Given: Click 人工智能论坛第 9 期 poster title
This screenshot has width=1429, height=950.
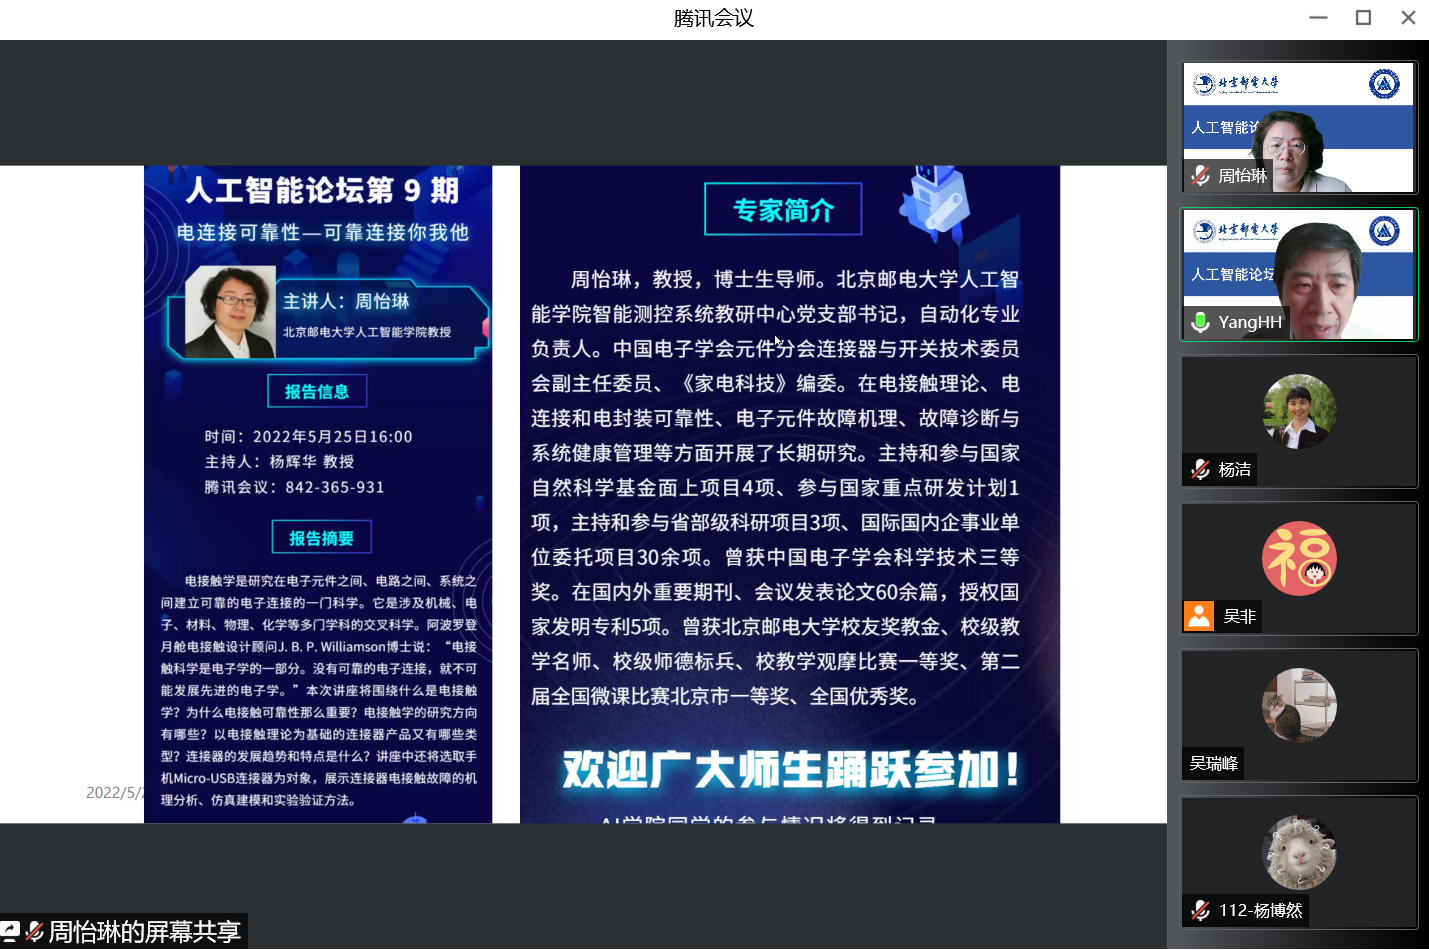Looking at the screenshot, I should [x=322, y=190].
